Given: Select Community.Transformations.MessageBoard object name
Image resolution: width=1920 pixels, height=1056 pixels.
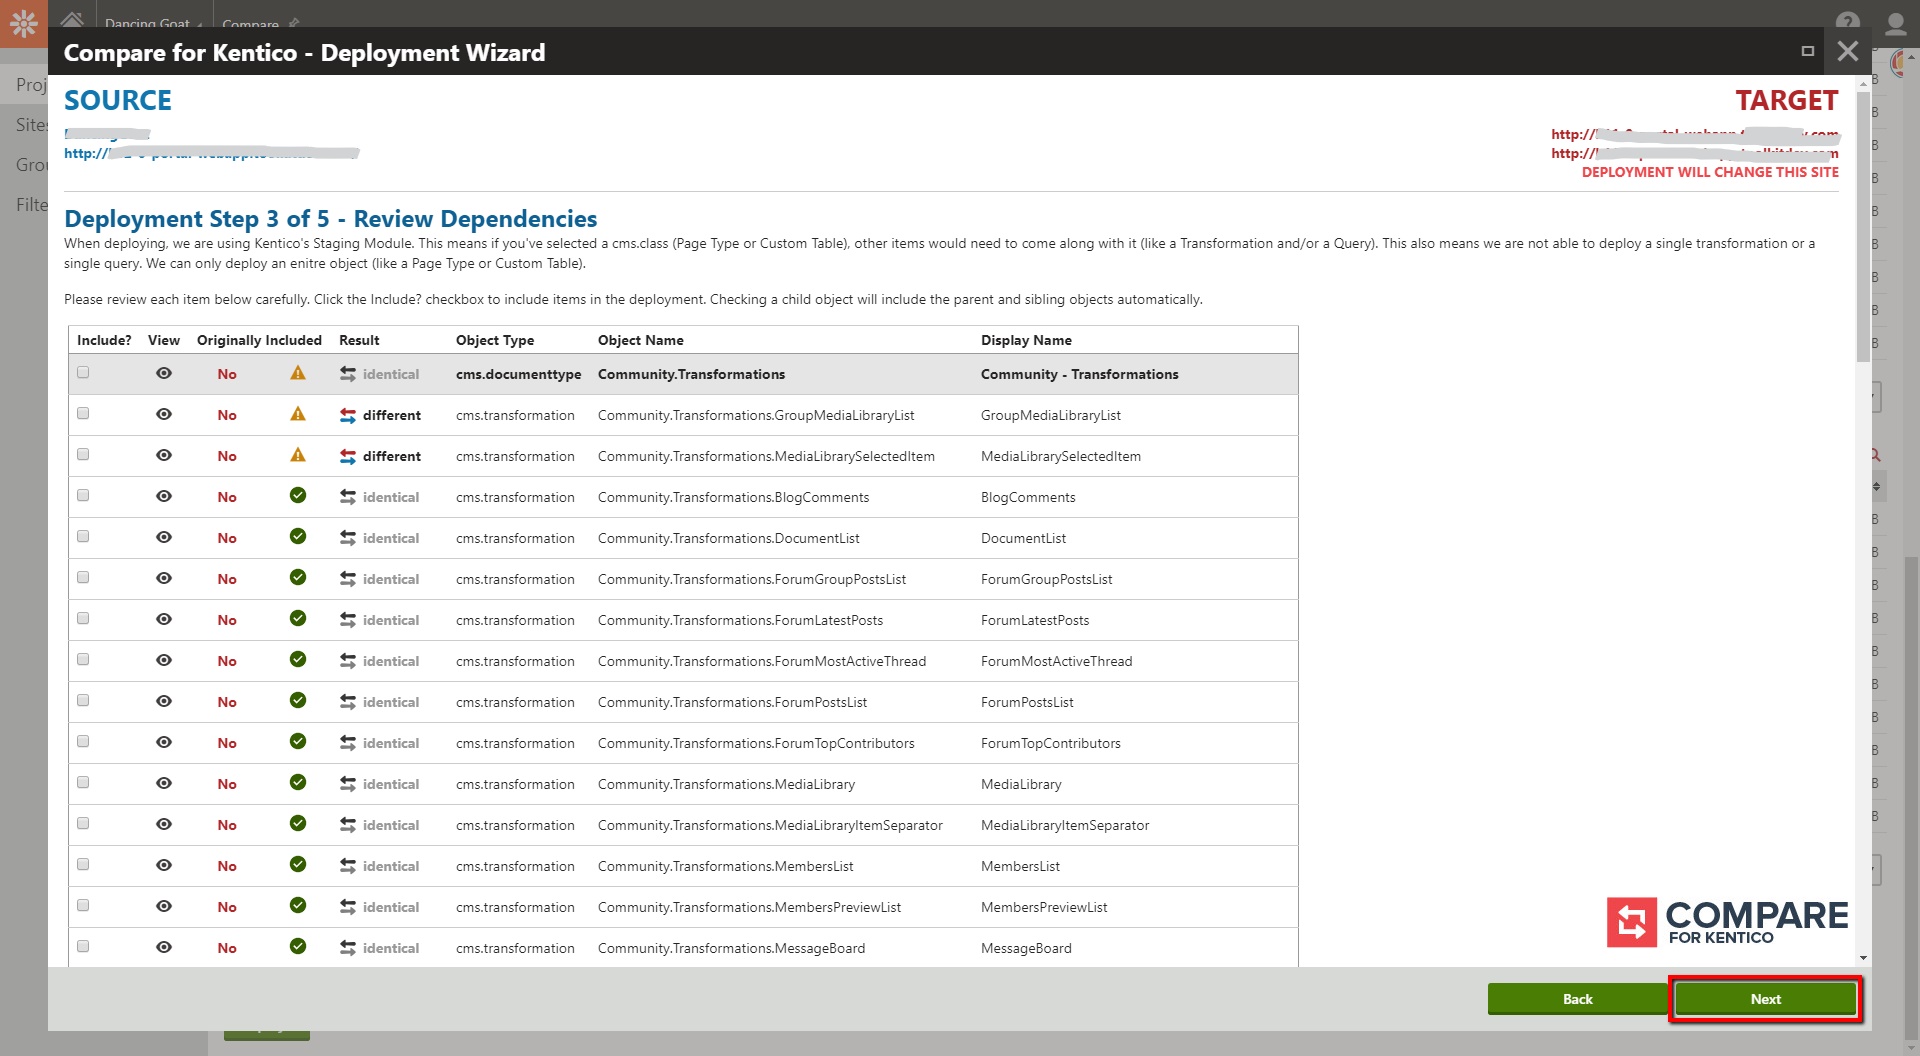Looking at the screenshot, I should point(731,948).
